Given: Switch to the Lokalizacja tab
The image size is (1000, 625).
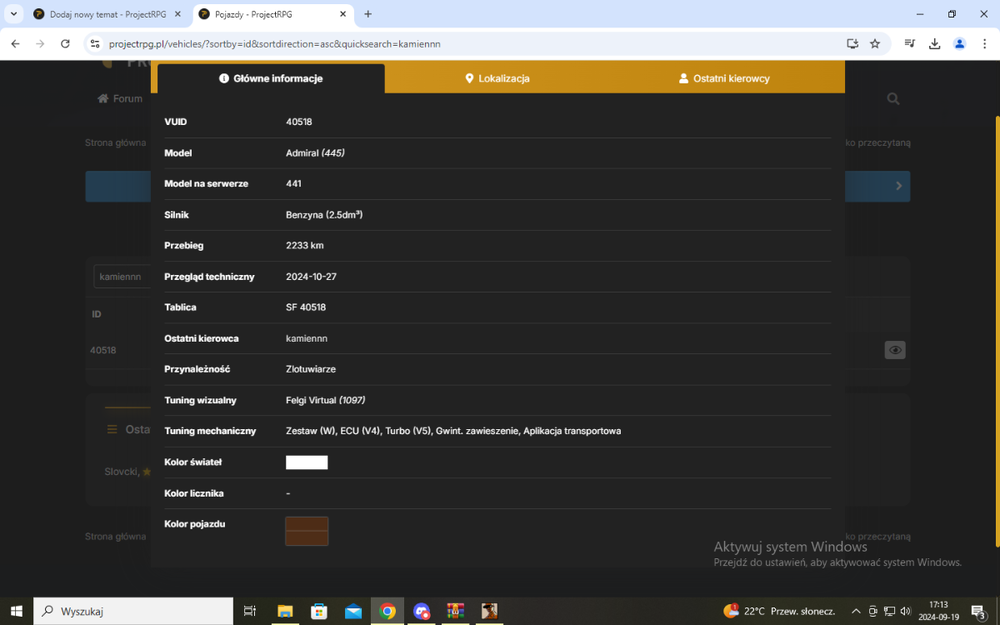Looking at the screenshot, I should (x=497, y=78).
